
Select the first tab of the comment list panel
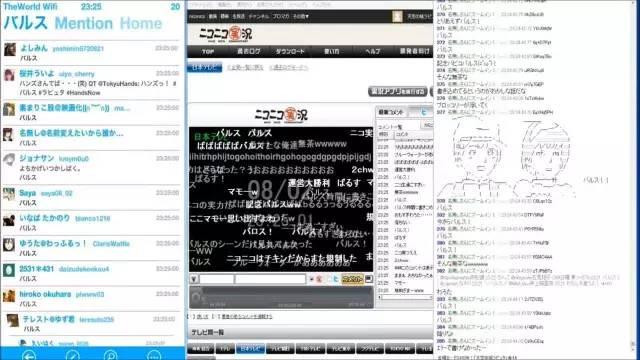point(391,112)
